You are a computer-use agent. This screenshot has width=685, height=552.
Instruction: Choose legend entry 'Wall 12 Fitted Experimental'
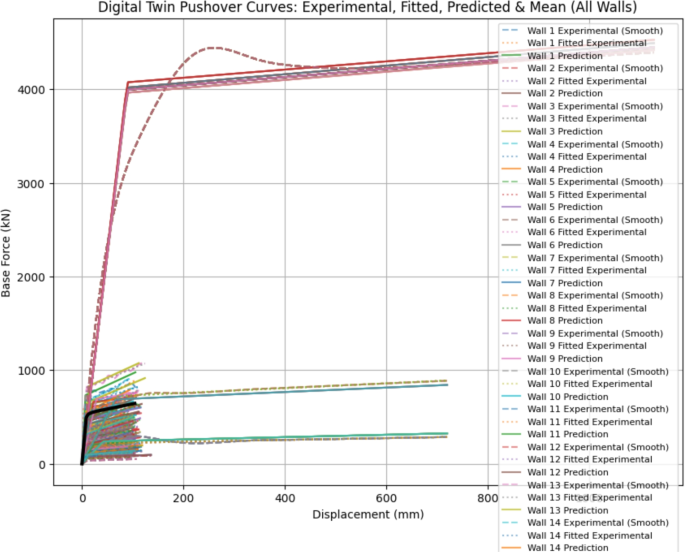click(x=577, y=459)
